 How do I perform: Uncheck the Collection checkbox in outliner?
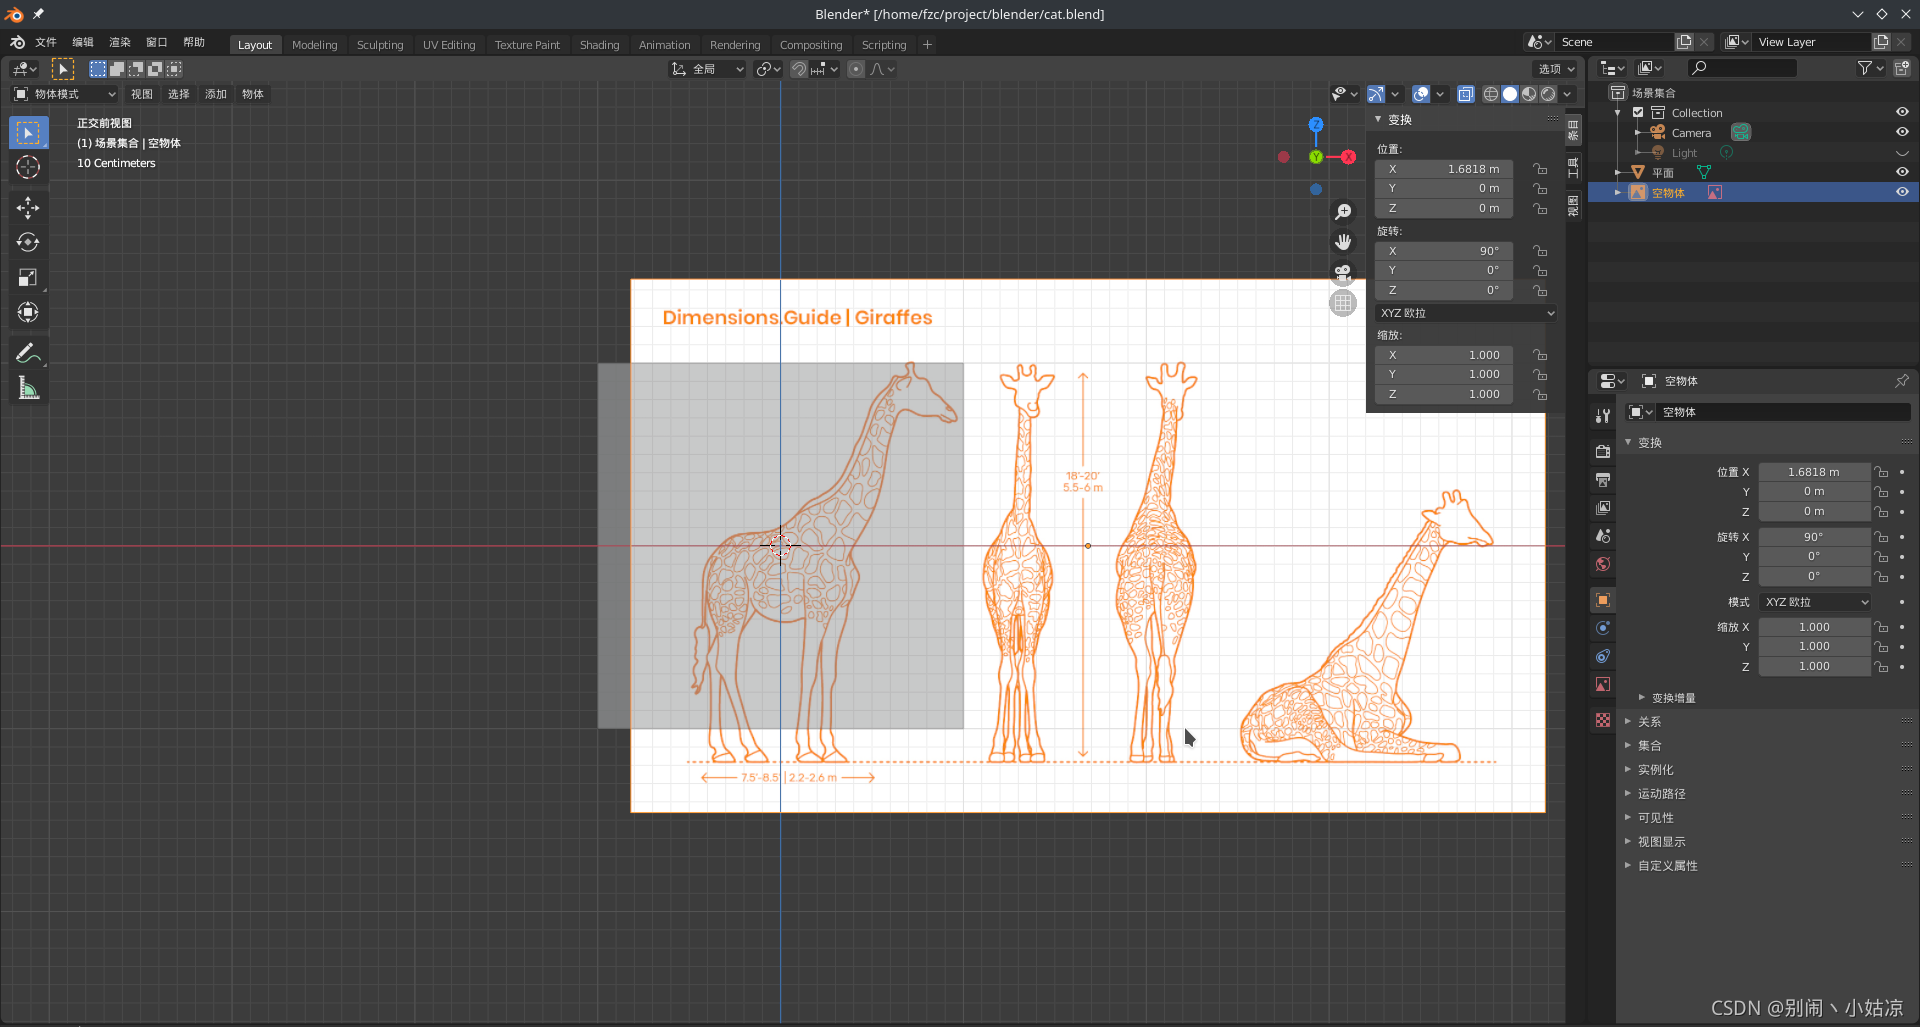[1638, 113]
